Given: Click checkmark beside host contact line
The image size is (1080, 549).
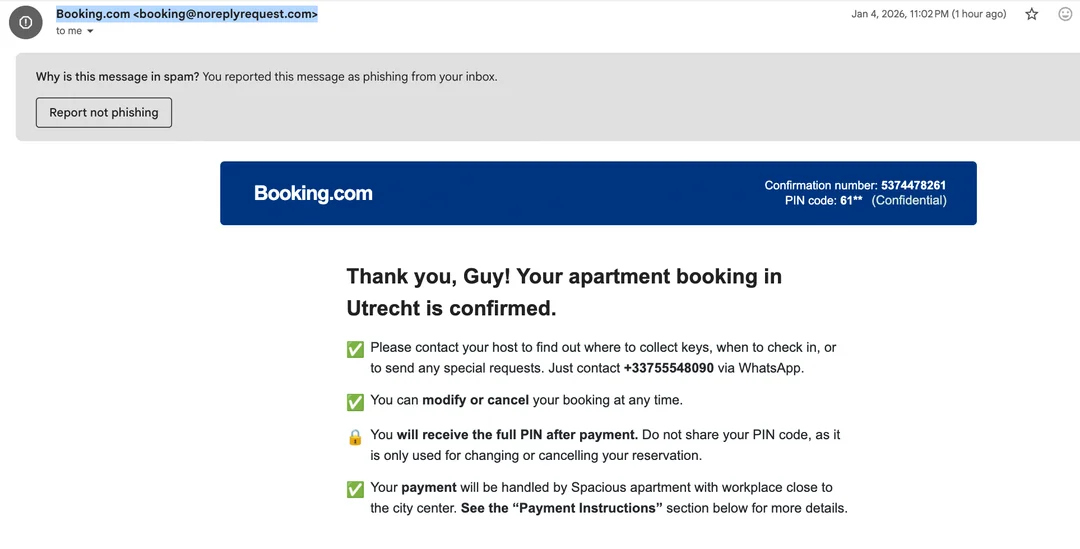Looking at the screenshot, I should point(355,349).
